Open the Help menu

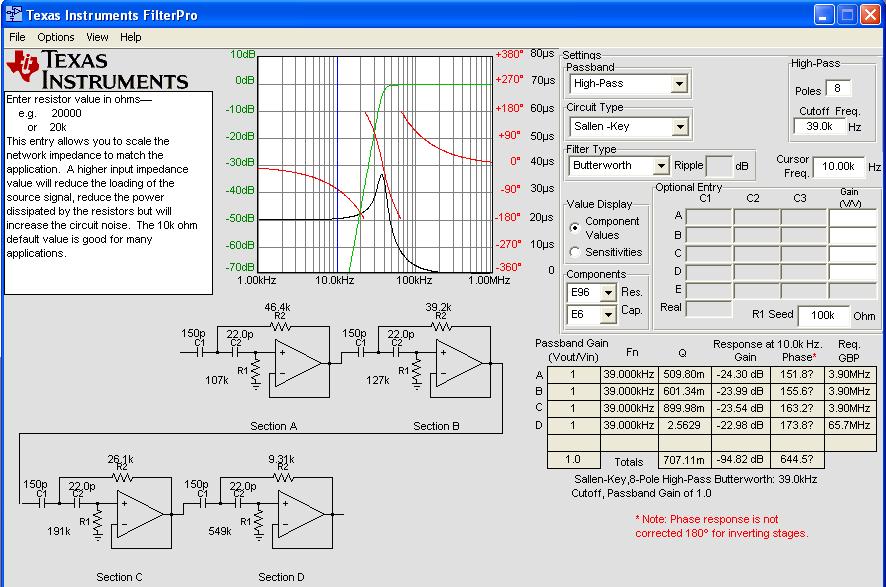pos(131,37)
